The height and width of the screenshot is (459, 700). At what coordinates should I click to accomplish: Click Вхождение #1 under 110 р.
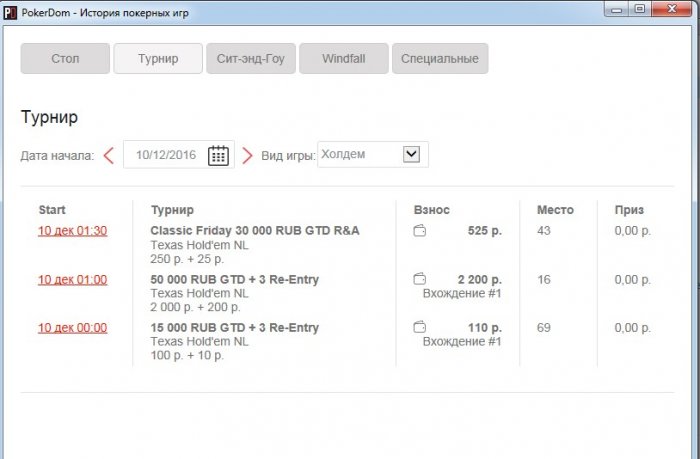[462, 342]
